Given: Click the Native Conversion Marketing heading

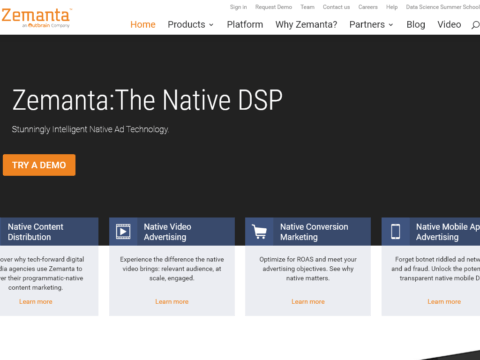Looking at the screenshot, I should pyautogui.click(x=314, y=232).
